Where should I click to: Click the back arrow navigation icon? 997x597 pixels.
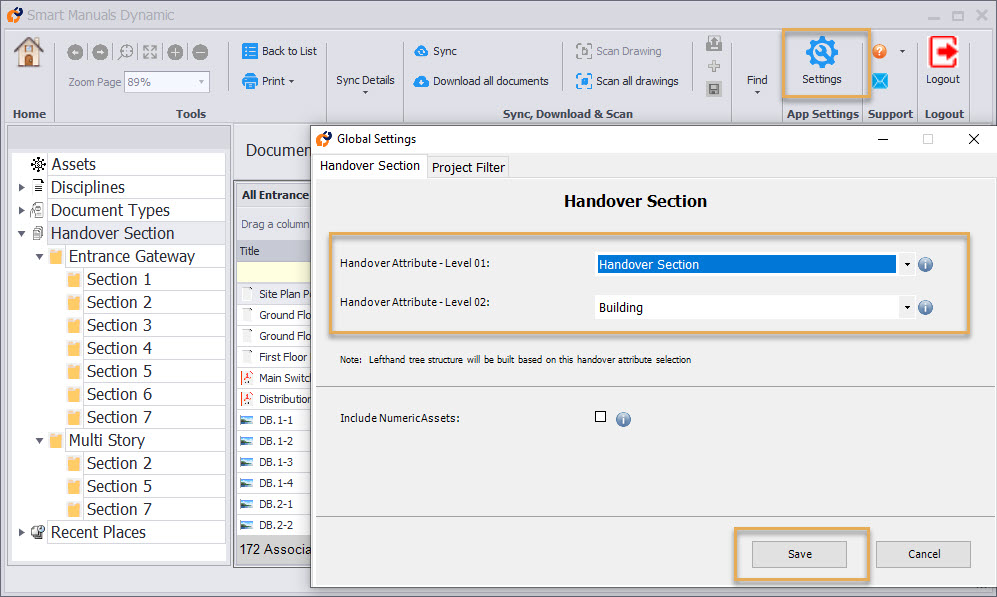(x=75, y=52)
